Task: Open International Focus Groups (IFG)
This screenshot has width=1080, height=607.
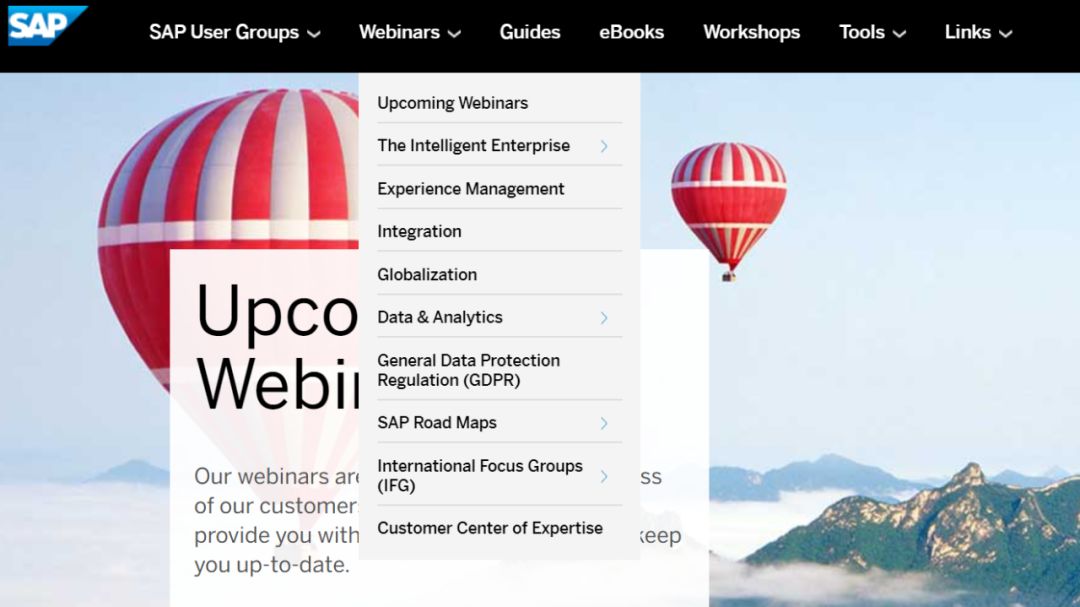Action: coord(479,475)
